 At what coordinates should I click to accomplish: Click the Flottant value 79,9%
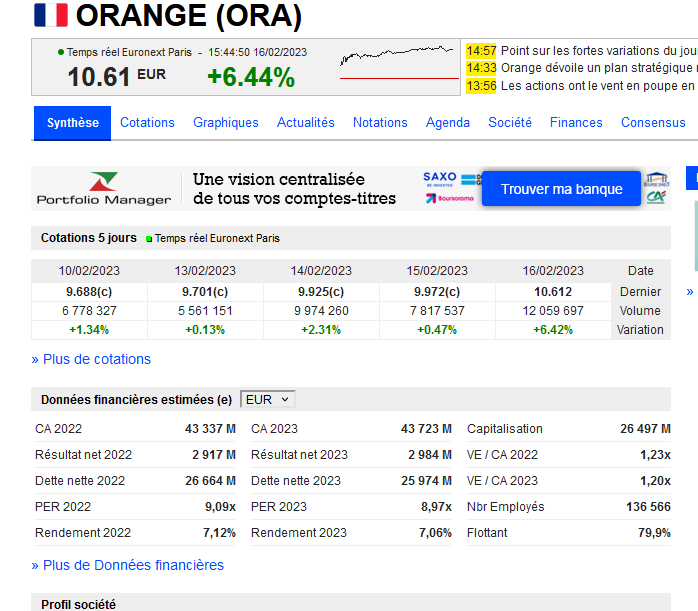[654, 533]
